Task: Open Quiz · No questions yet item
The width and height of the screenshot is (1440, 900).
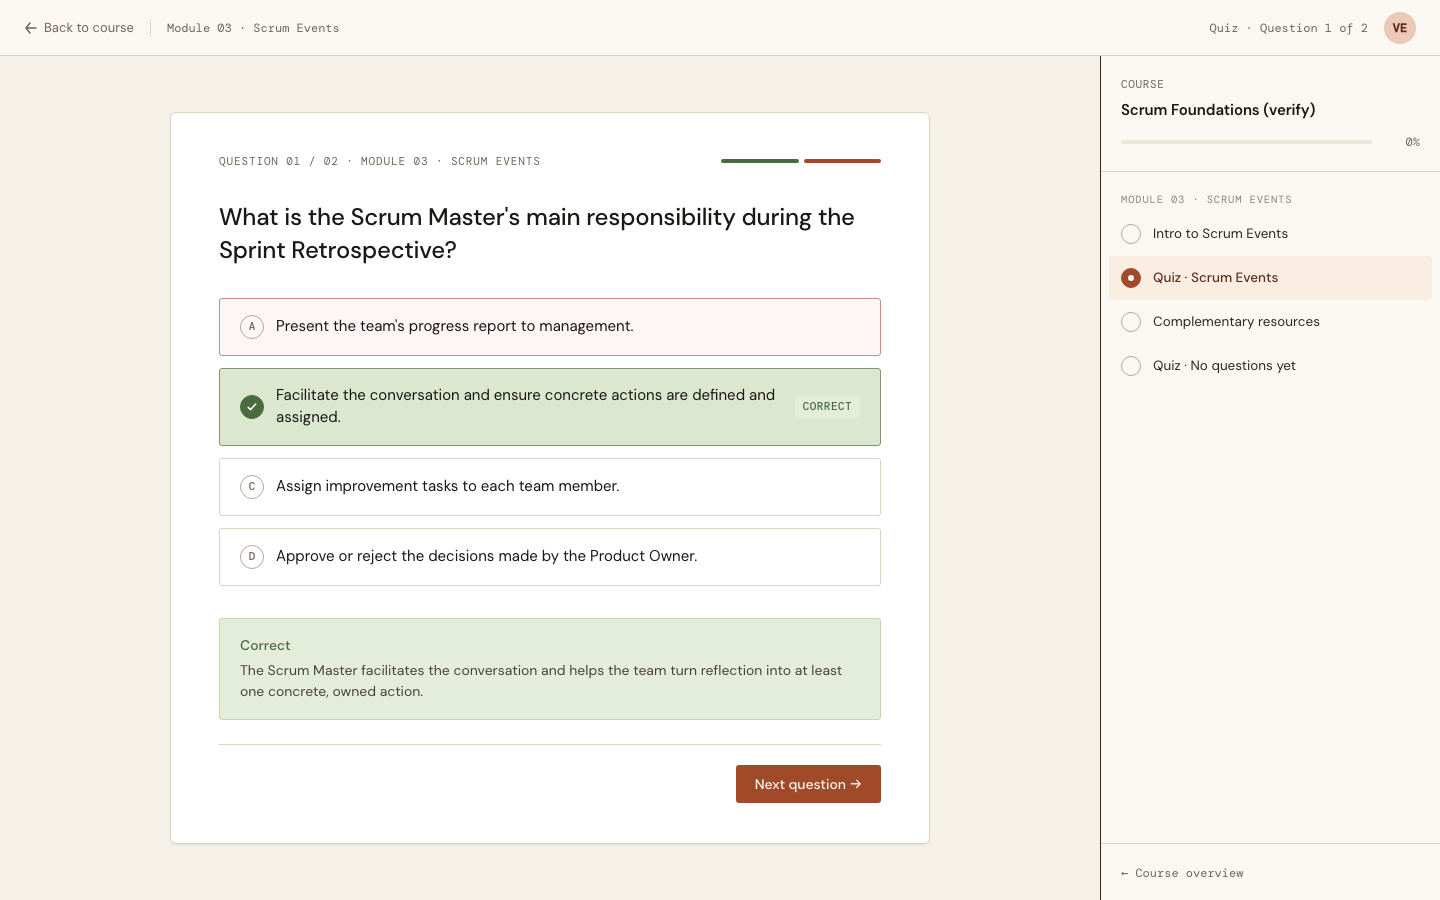Action: click(x=1270, y=366)
